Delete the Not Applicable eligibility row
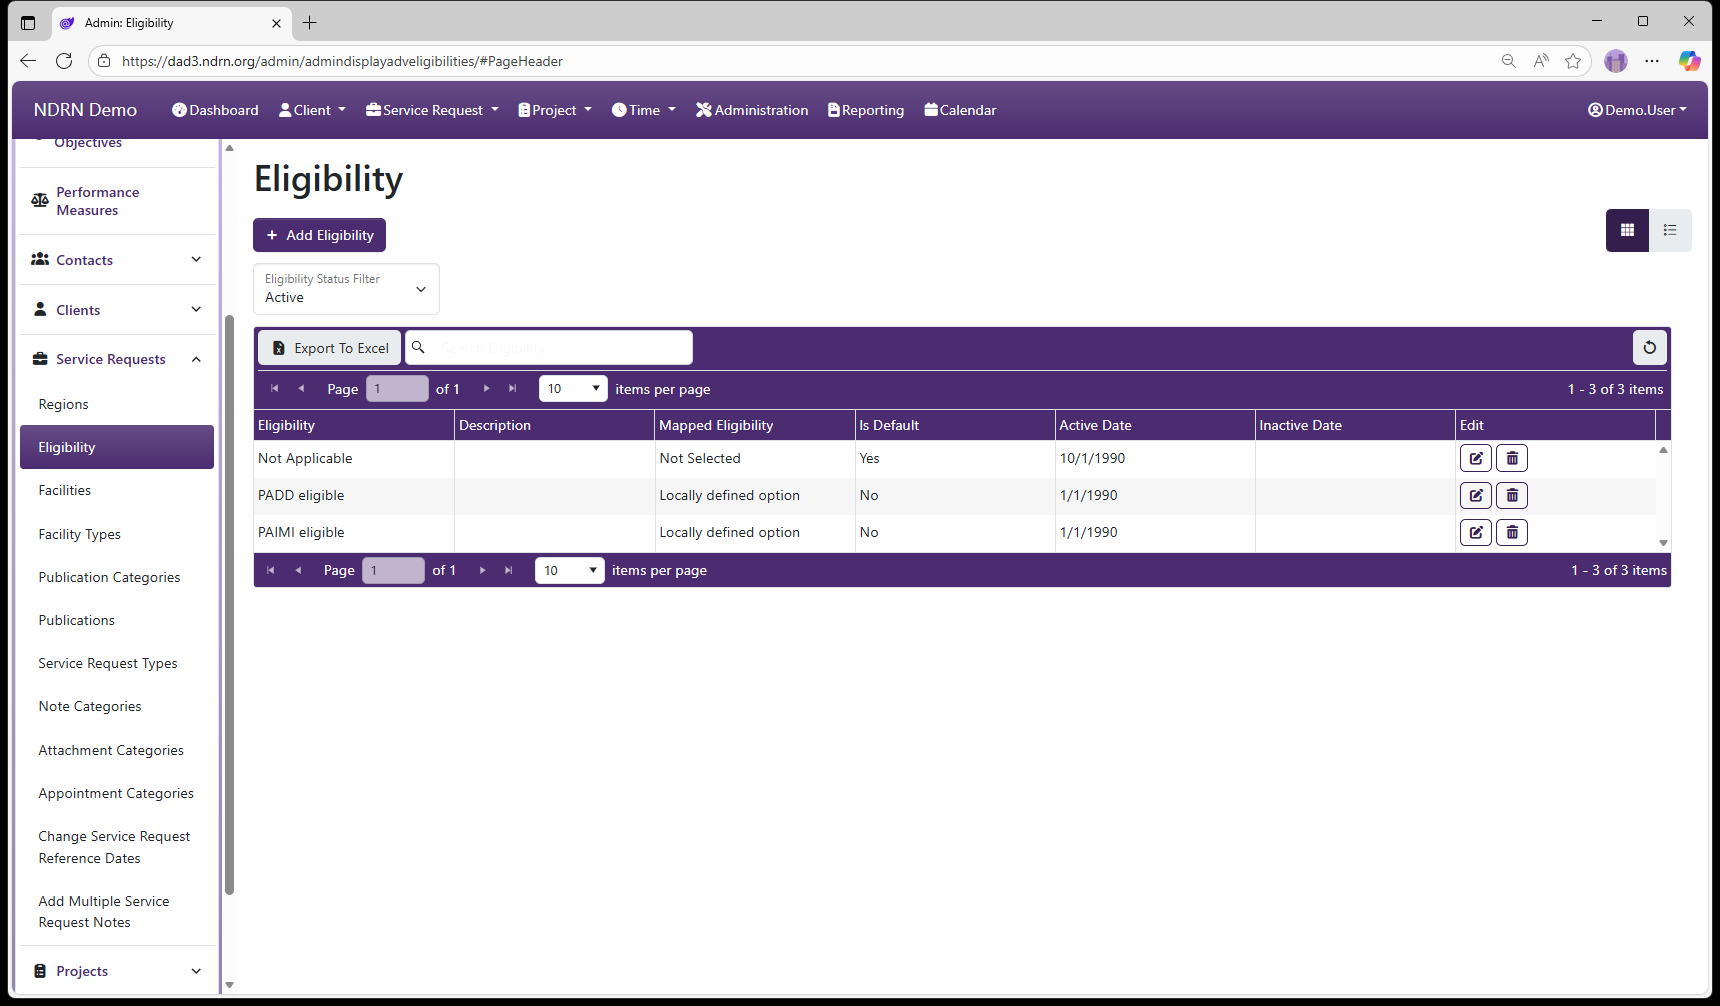Image resolution: width=1720 pixels, height=1006 pixels. point(1512,458)
